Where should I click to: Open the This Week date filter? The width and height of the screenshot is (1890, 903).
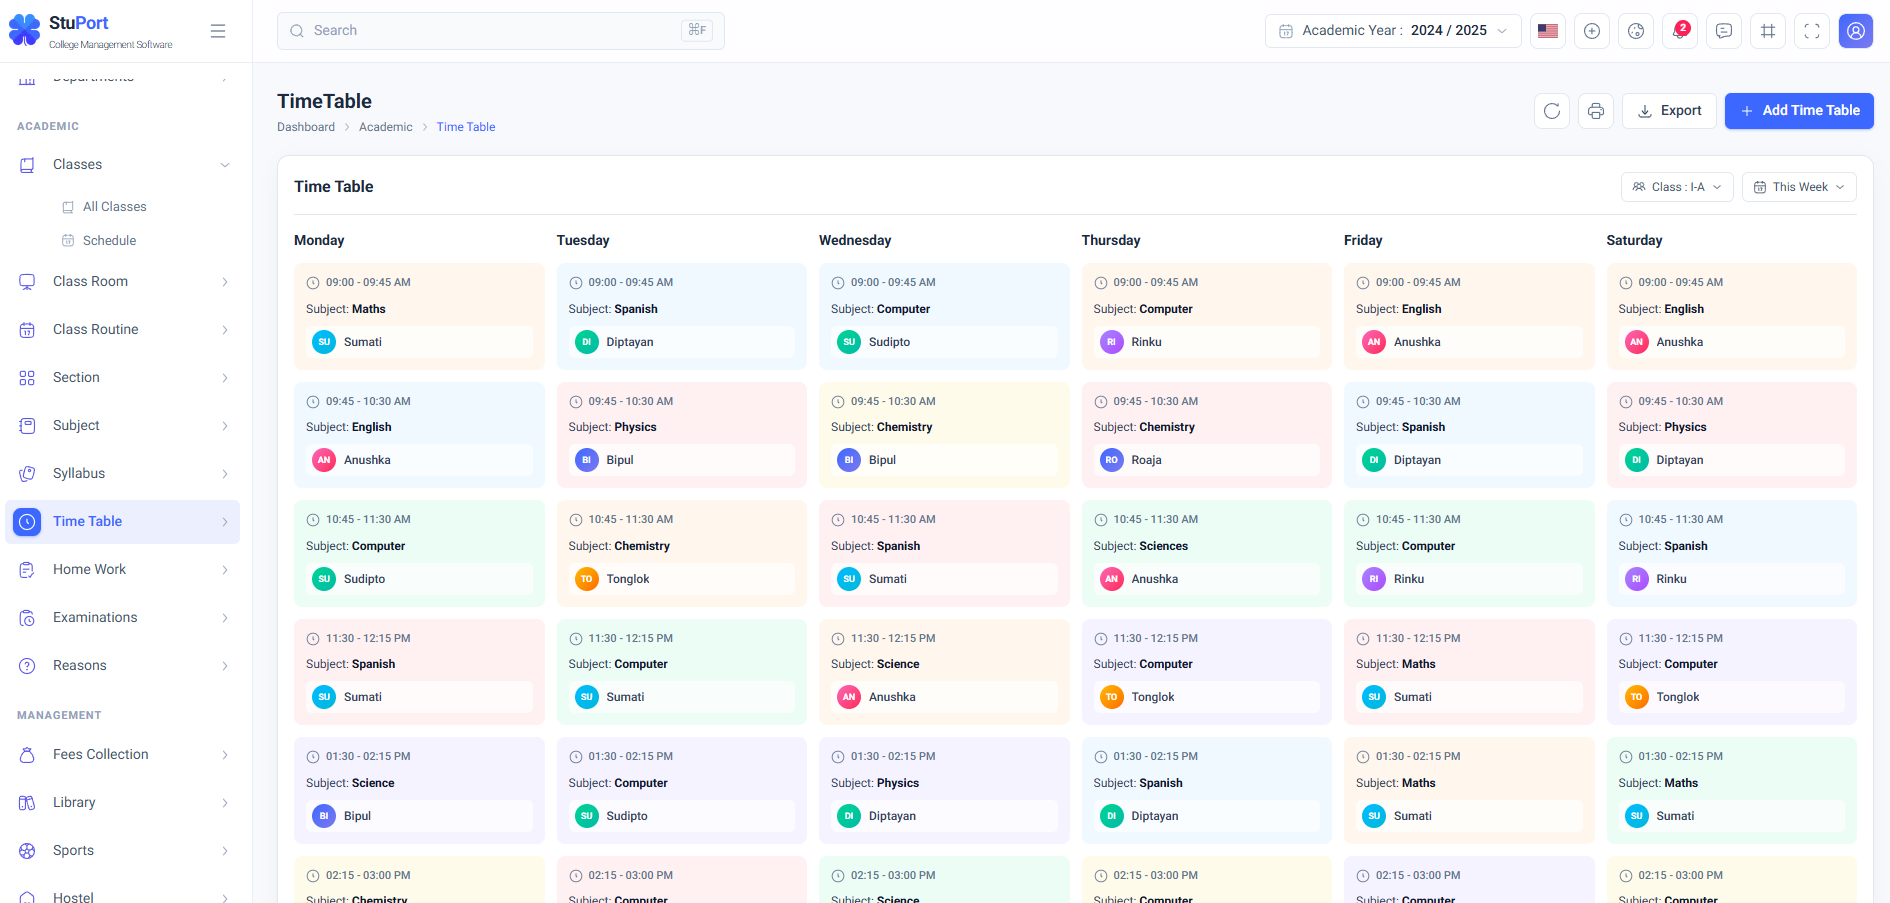pos(1799,187)
